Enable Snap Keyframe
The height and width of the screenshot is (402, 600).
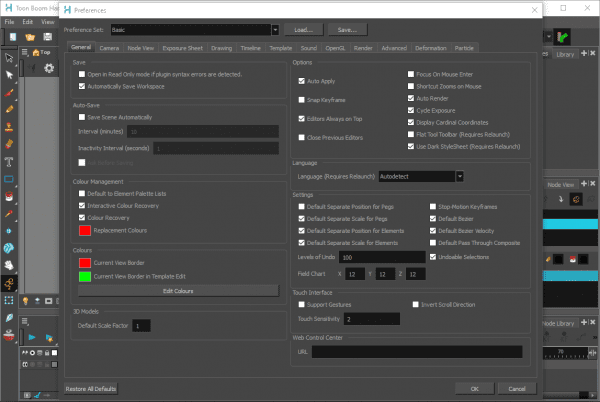pos(302,100)
